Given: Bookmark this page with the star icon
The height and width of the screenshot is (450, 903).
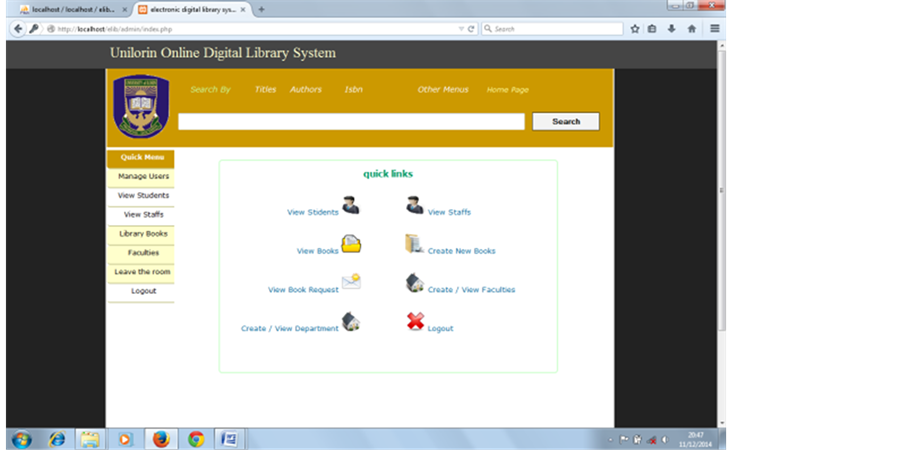Looking at the screenshot, I should tap(635, 29).
